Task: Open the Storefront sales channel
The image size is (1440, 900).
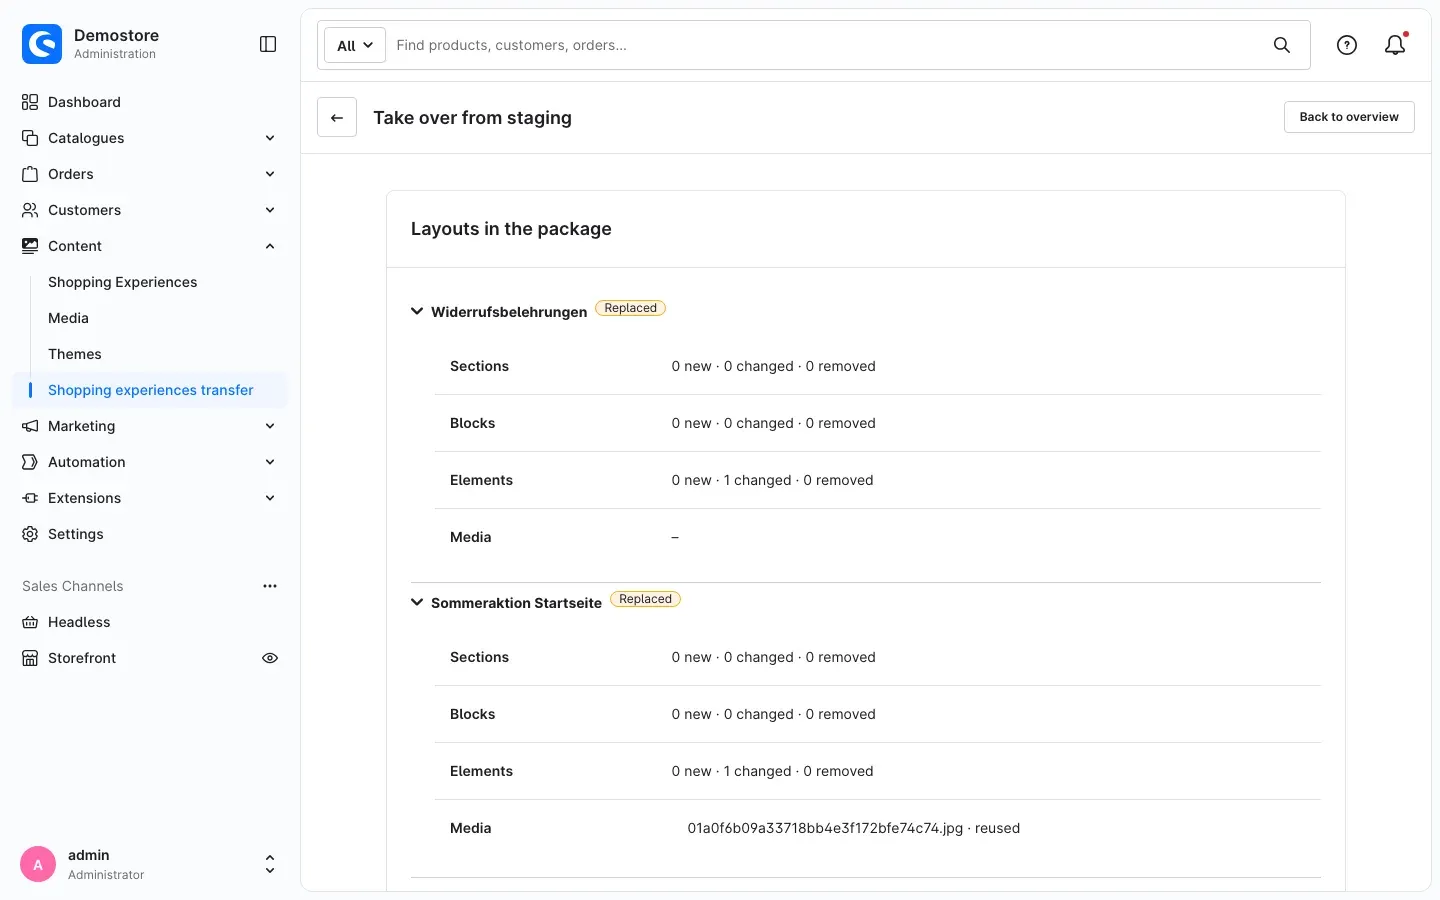Action: click(82, 658)
